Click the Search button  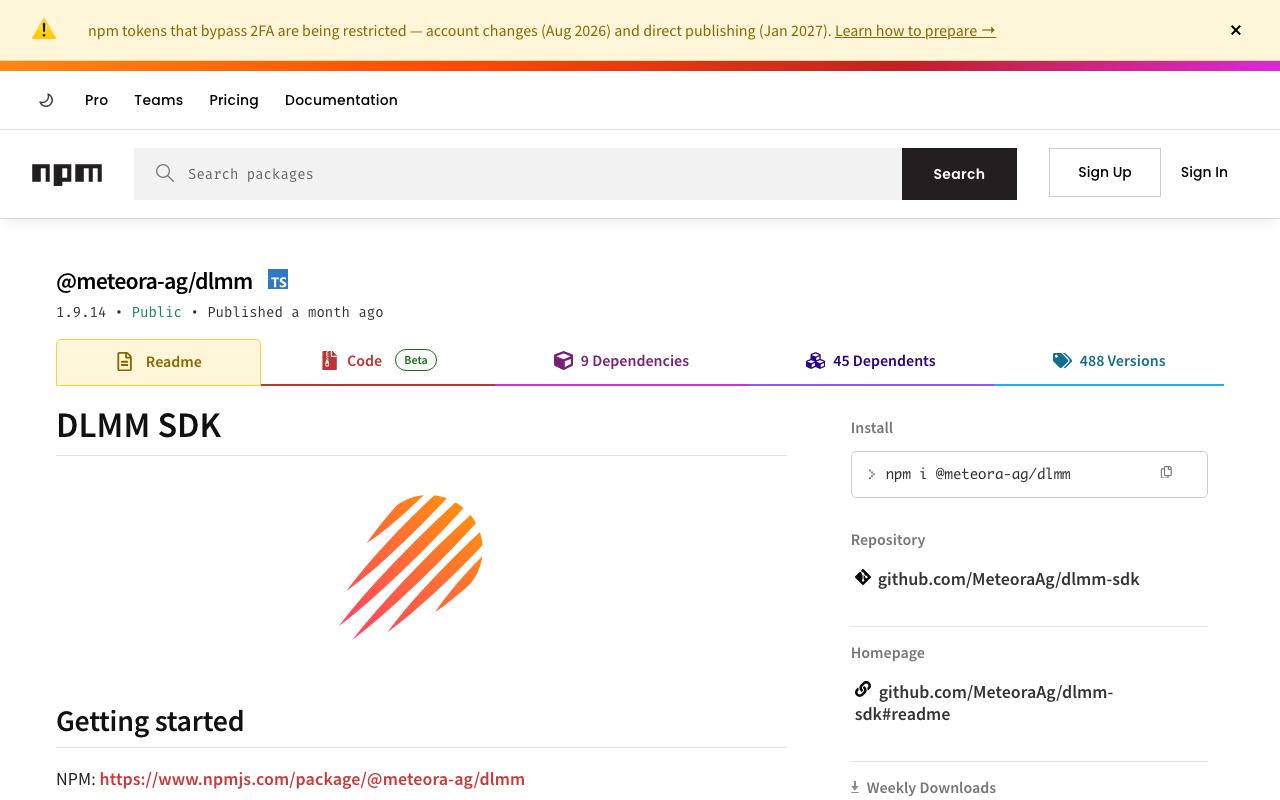(x=959, y=174)
